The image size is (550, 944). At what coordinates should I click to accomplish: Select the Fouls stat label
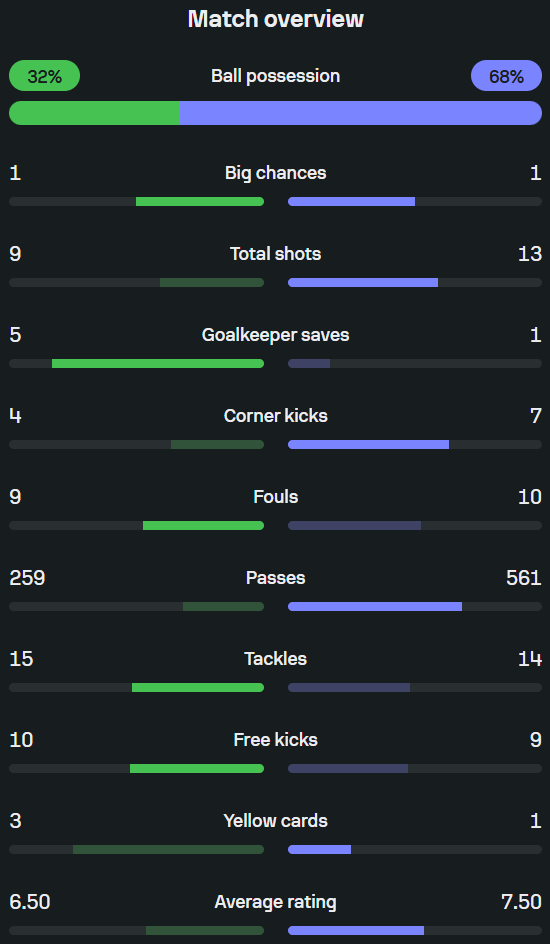(x=276, y=497)
